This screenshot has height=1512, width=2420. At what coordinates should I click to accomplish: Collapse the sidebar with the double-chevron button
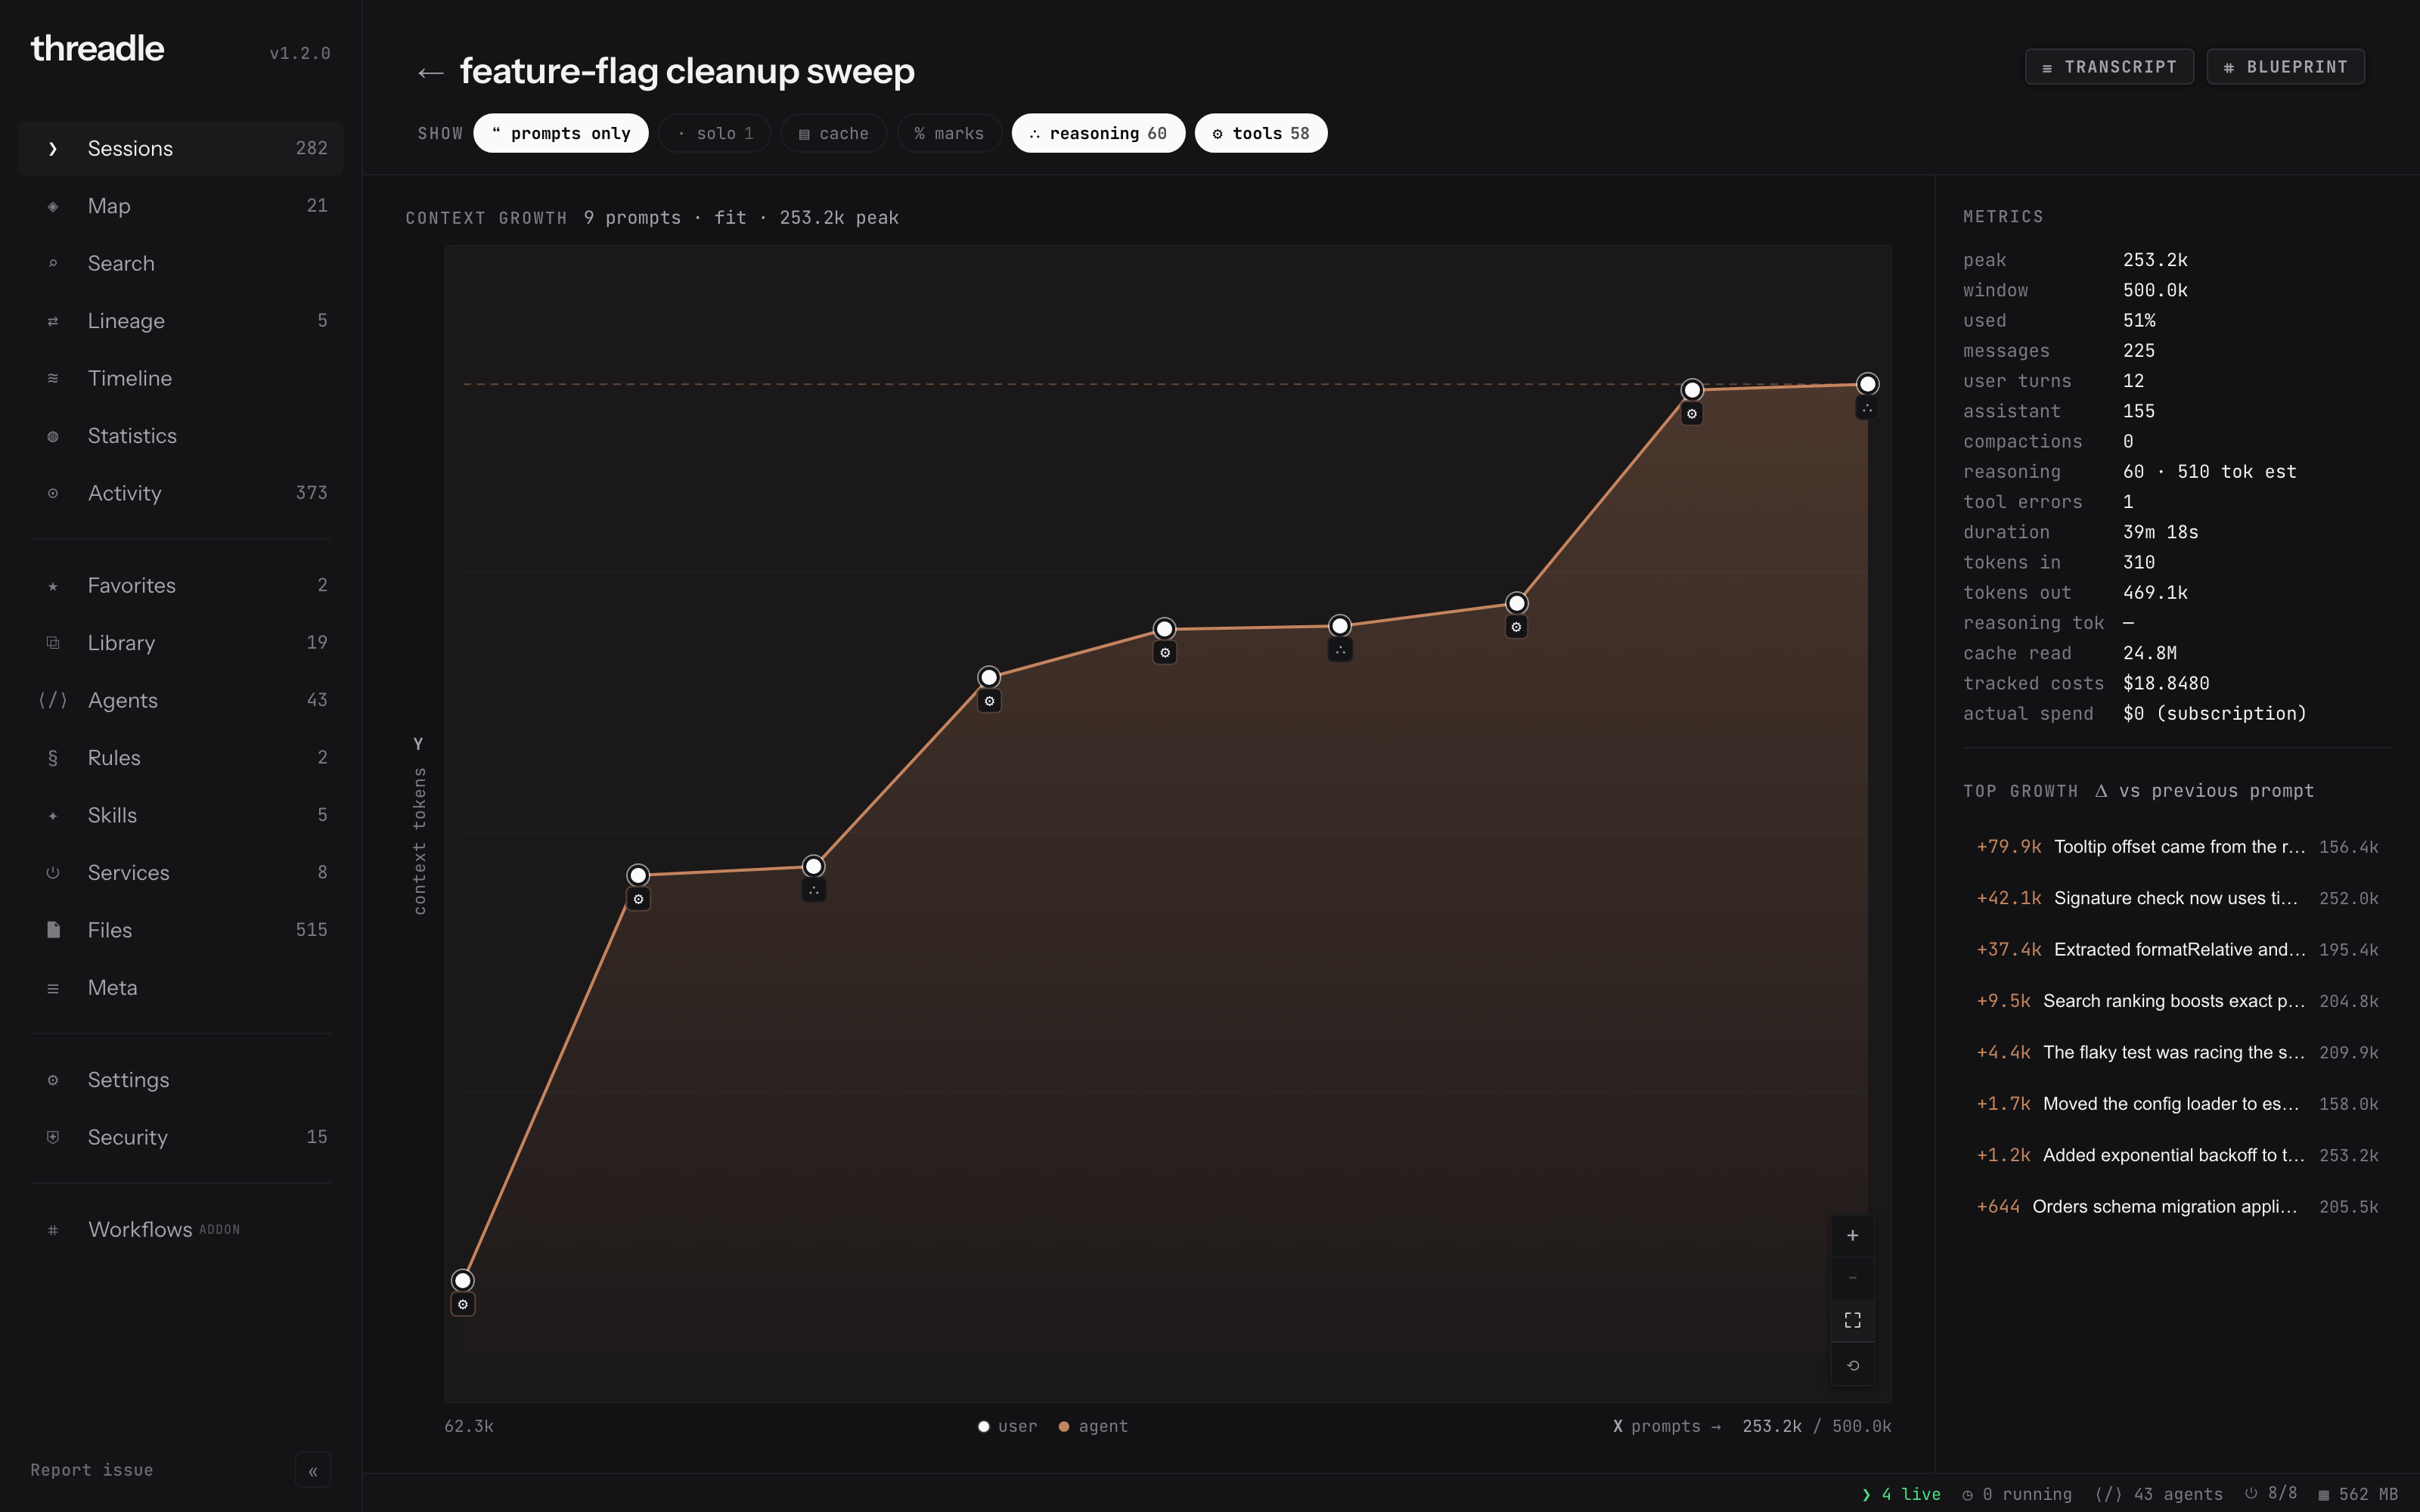(x=313, y=1470)
